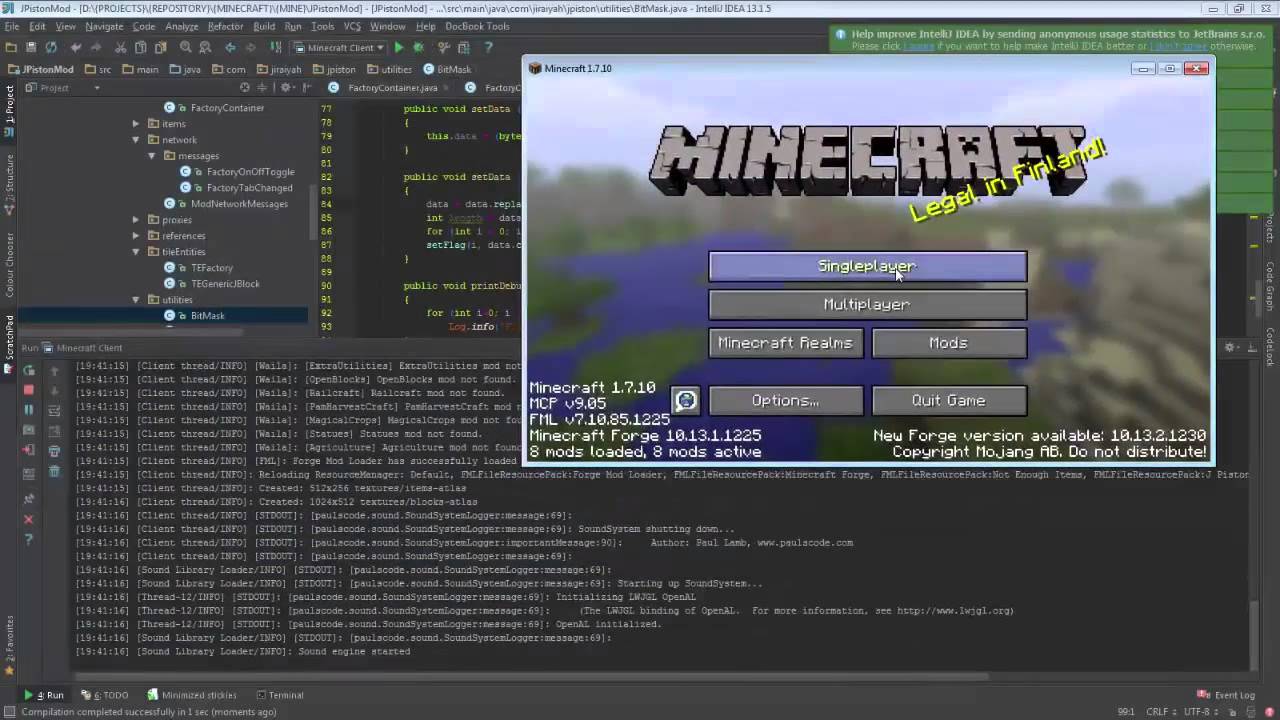Click the Print console output icon
Screen dimensions: 1280x720
point(54,450)
